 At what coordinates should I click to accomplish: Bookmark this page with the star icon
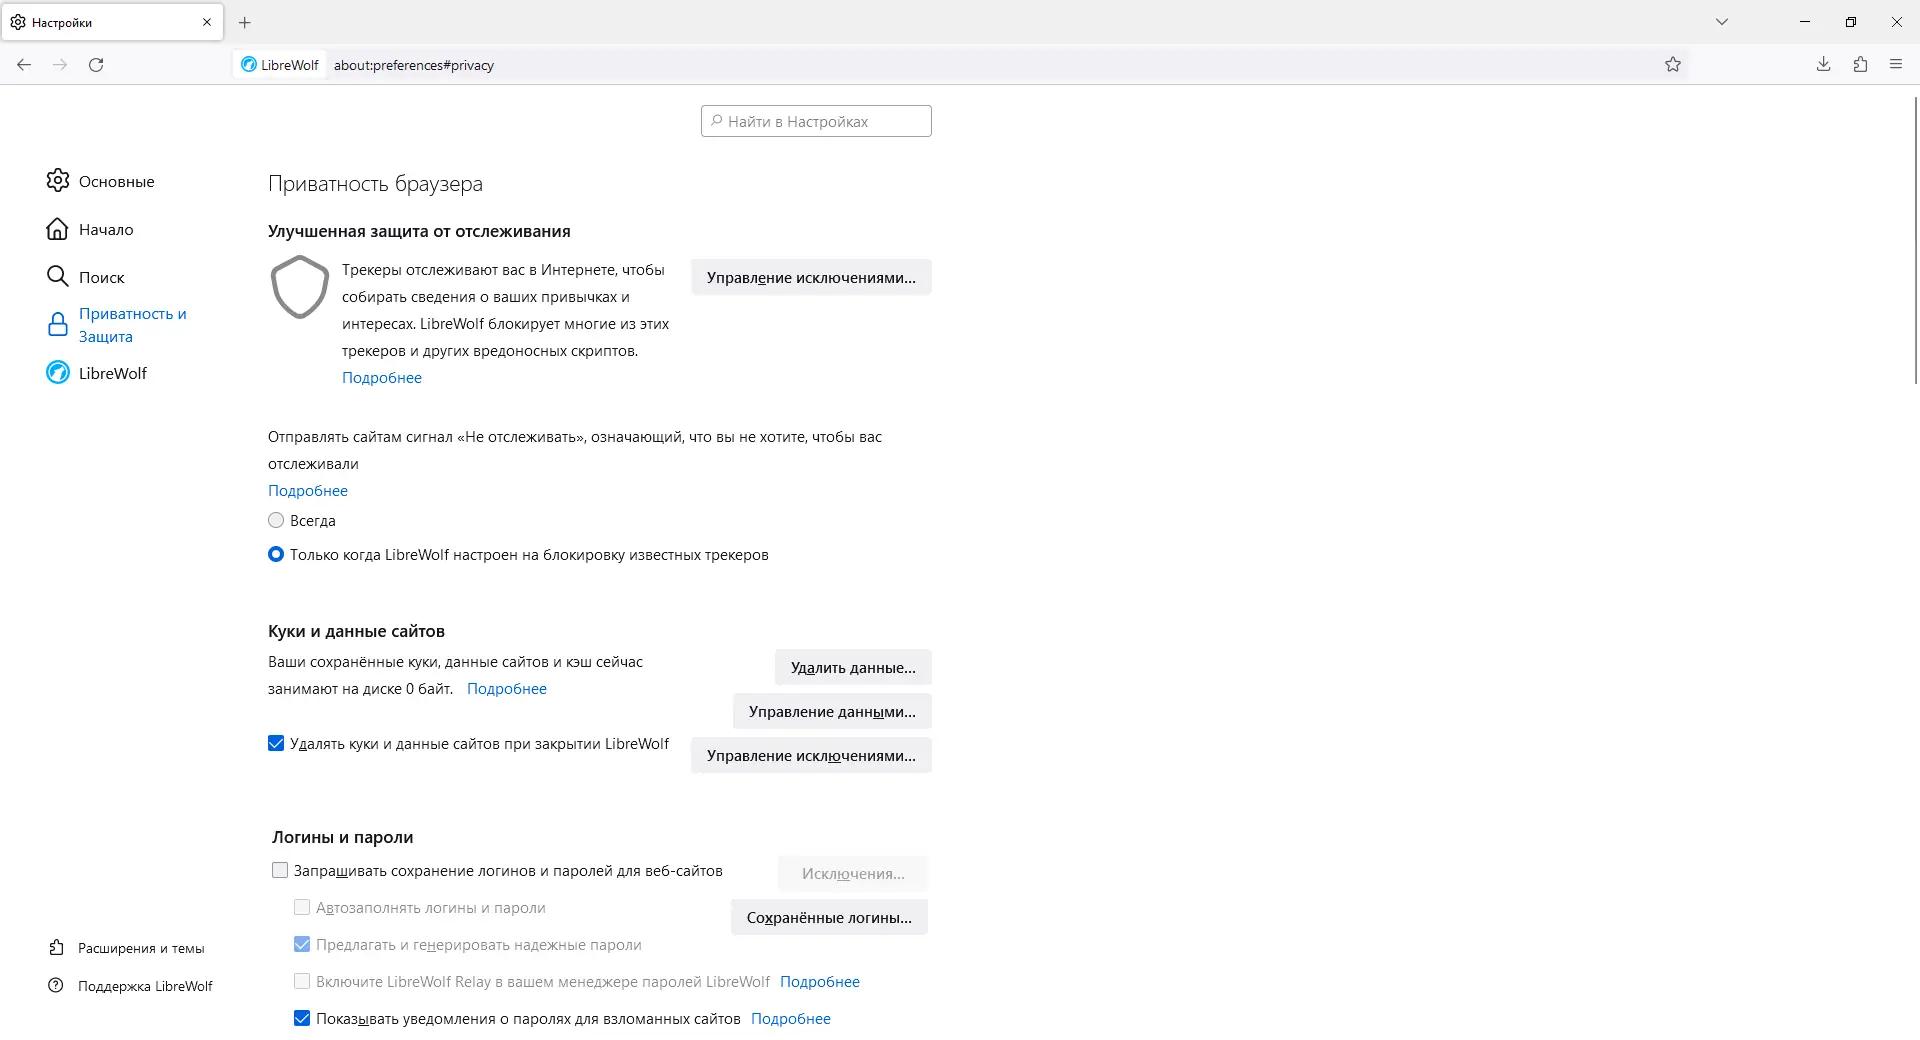1673,65
